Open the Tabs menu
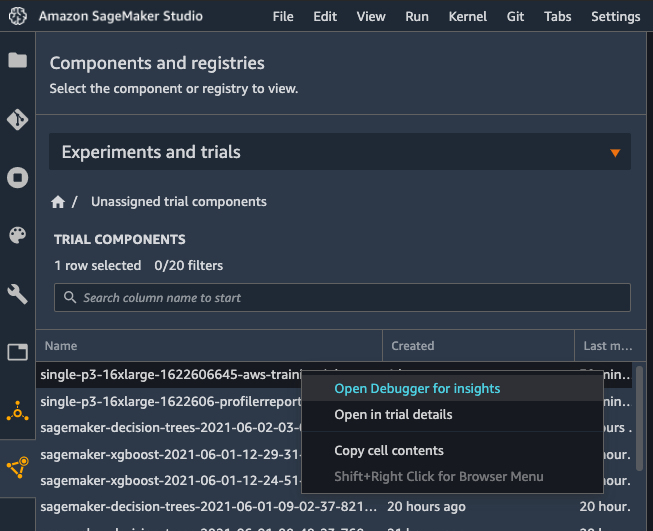 coord(558,17)
